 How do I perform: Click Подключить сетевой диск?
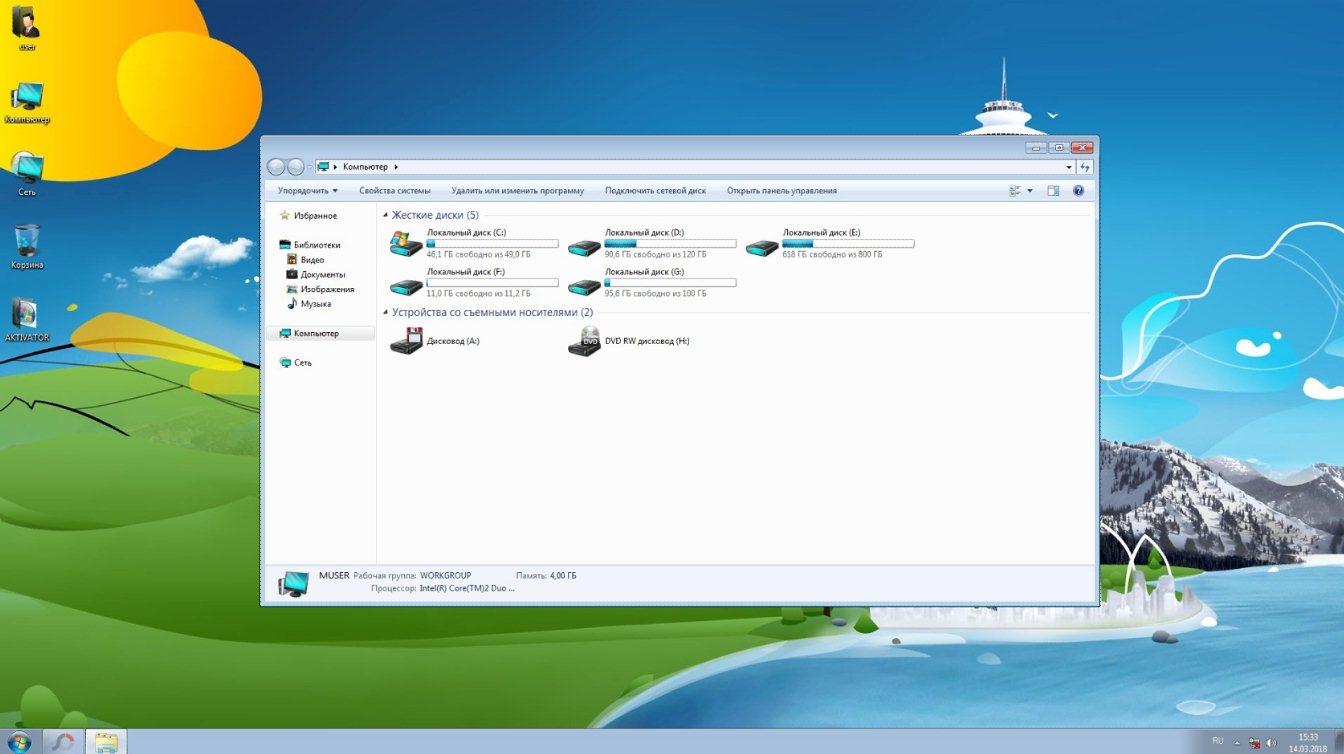(655, 191)
